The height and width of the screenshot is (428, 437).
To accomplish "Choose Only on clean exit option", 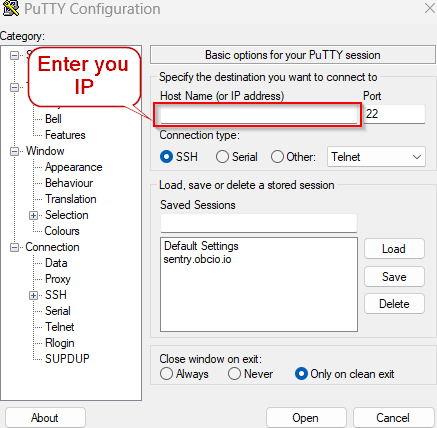I will 301,374.
